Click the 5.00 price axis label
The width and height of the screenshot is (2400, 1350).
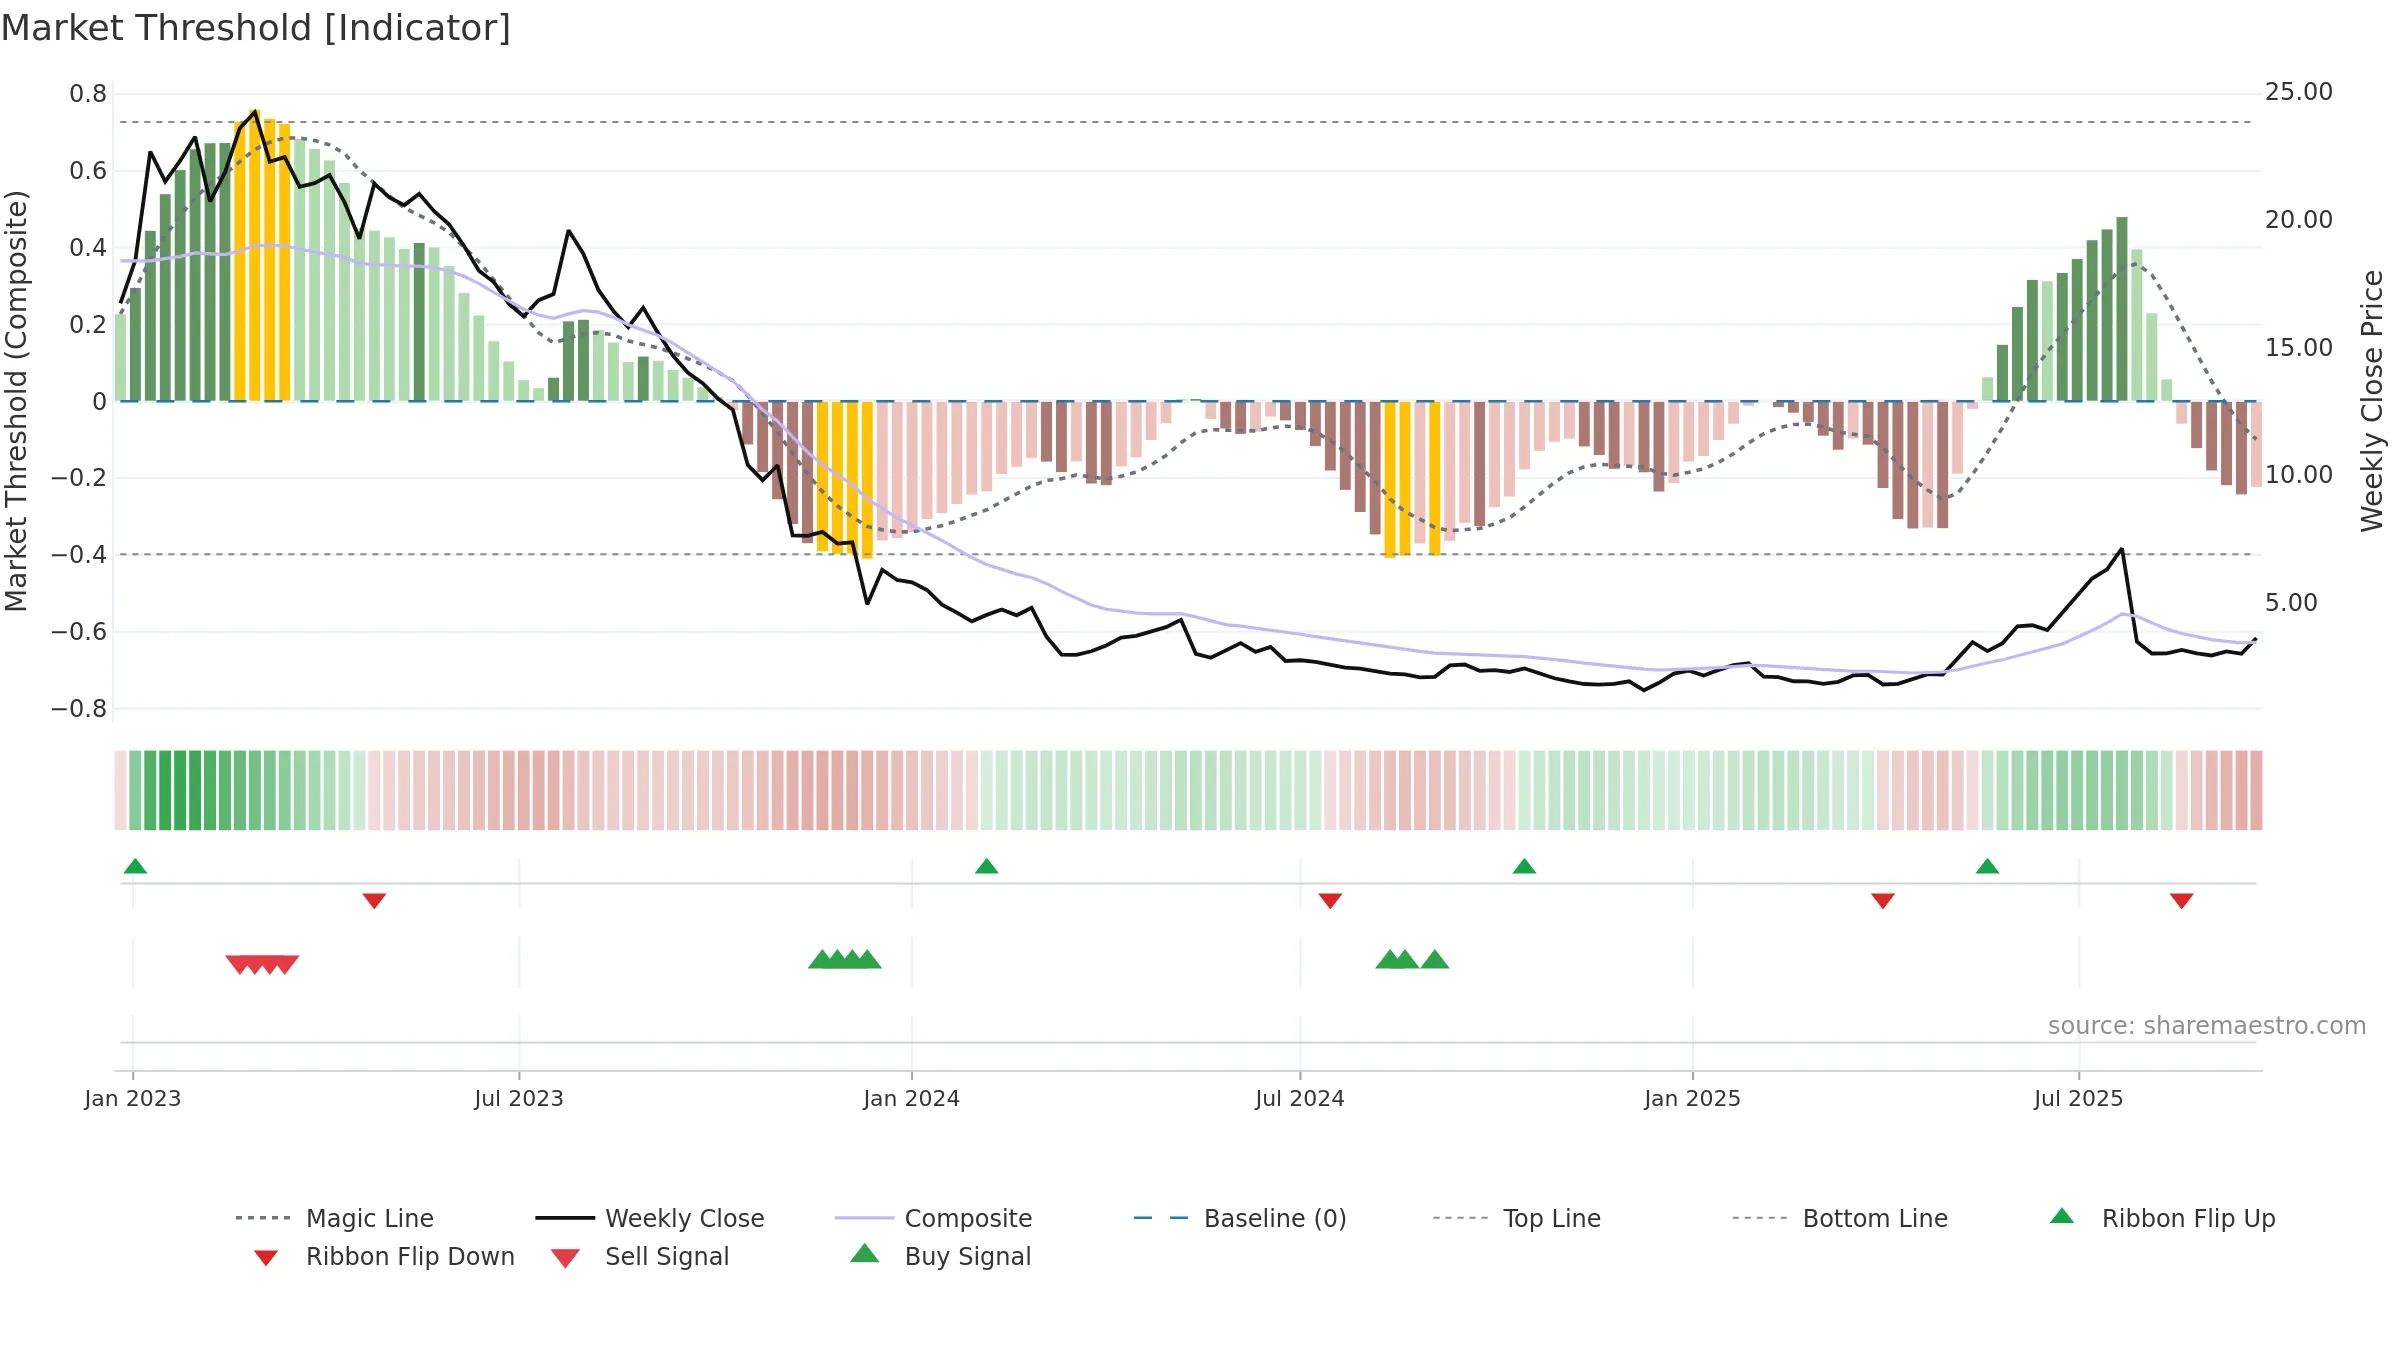point(2291,603)
